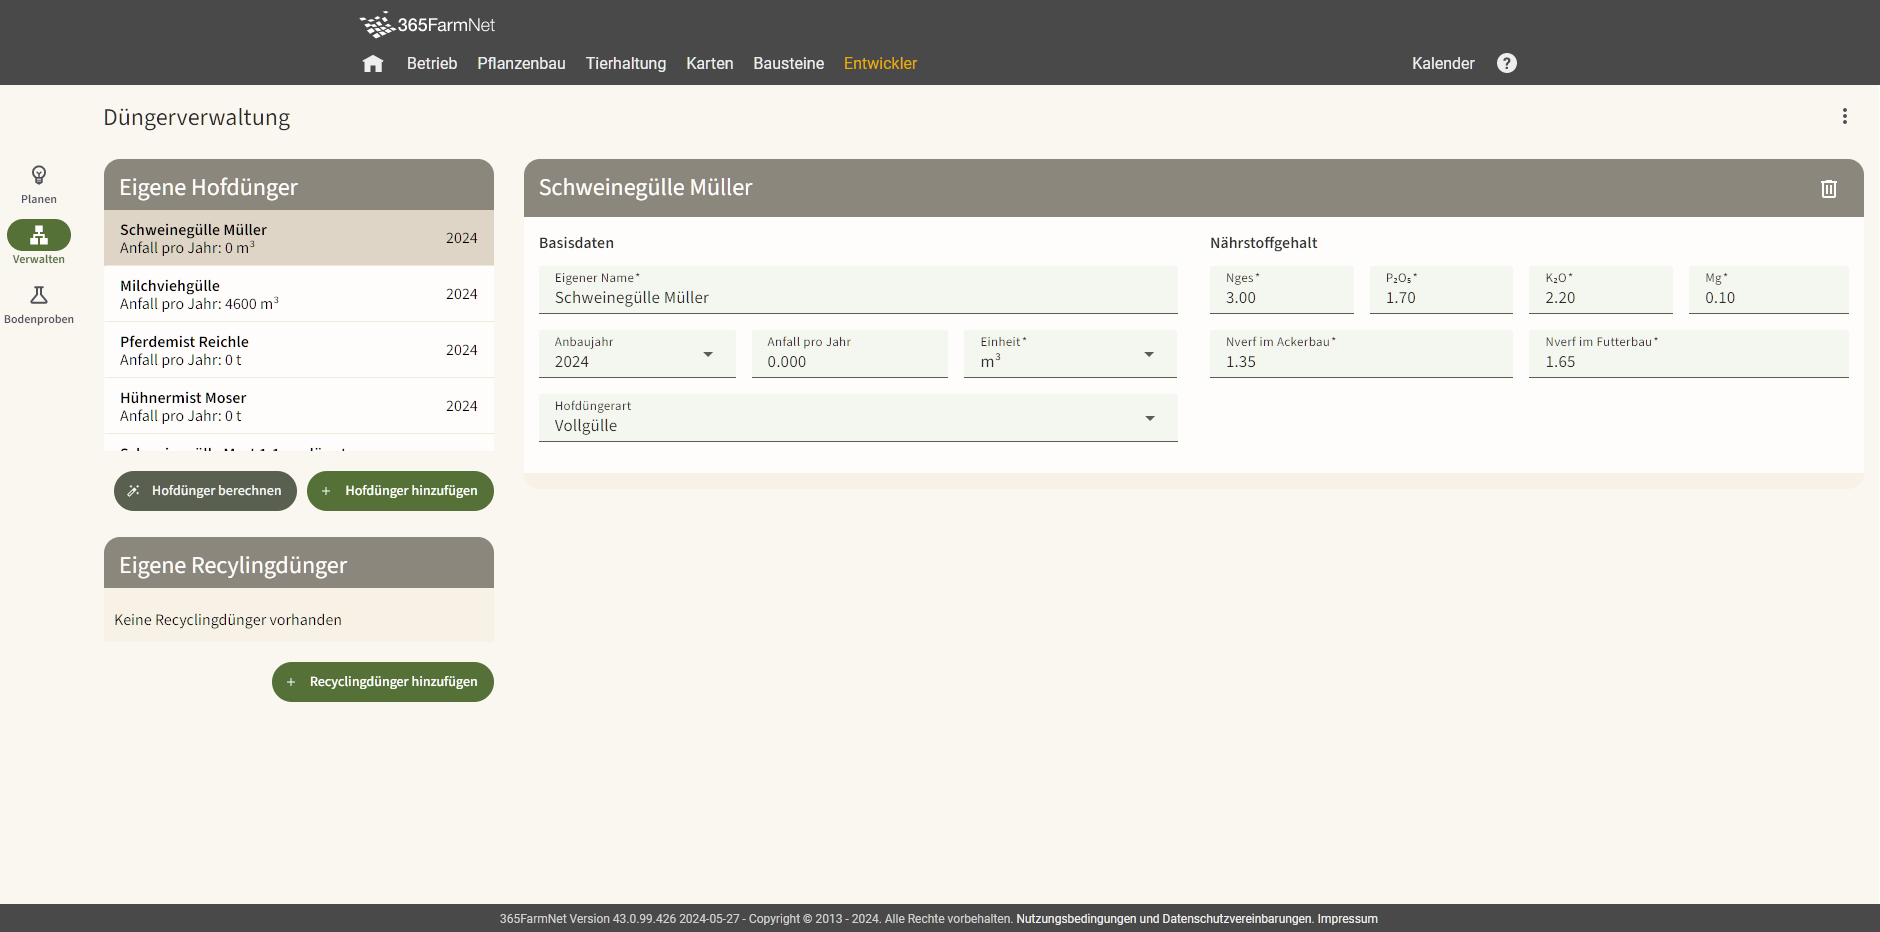The image size is (1880, 932).
Task: Open the help question mark icon
Action: [x=1506, y=63]
